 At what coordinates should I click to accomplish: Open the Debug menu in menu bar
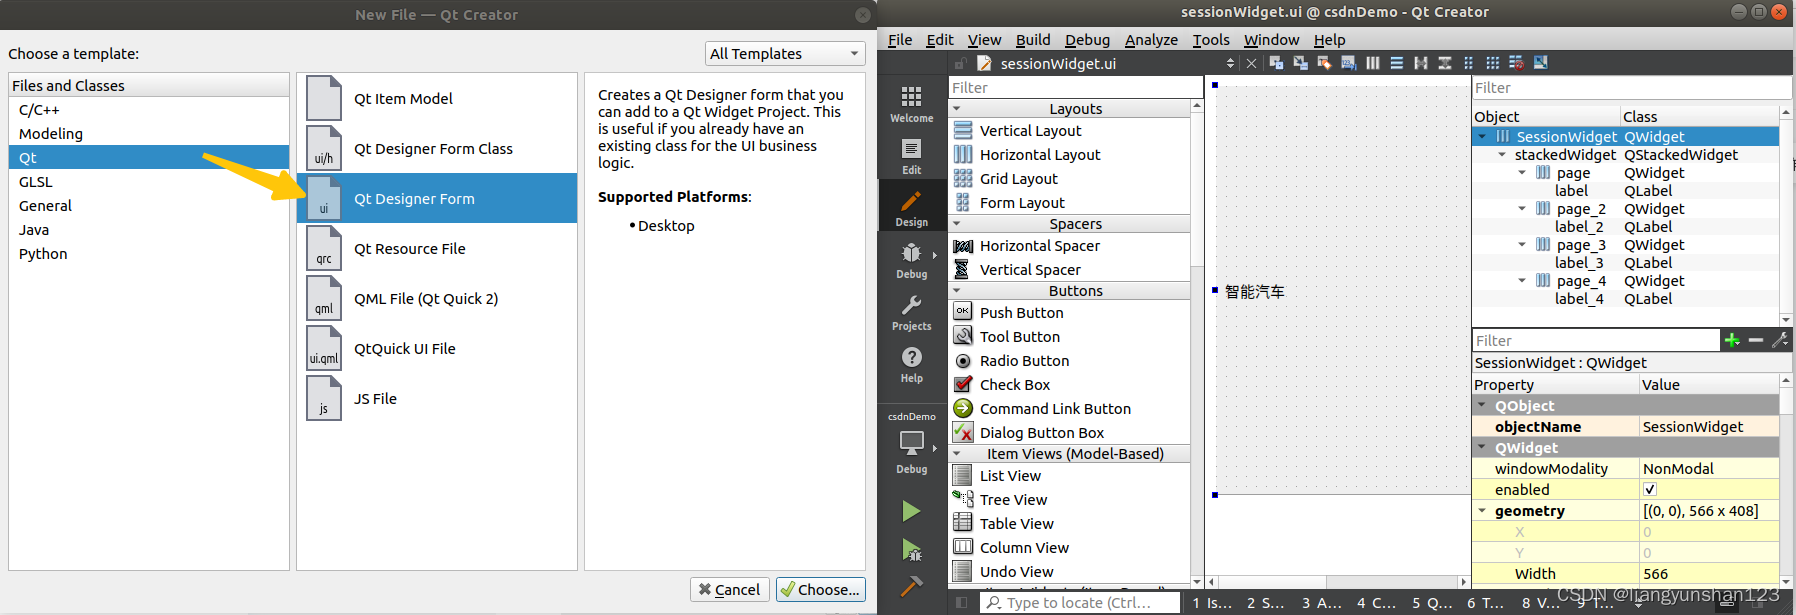tap(1087, 40)
